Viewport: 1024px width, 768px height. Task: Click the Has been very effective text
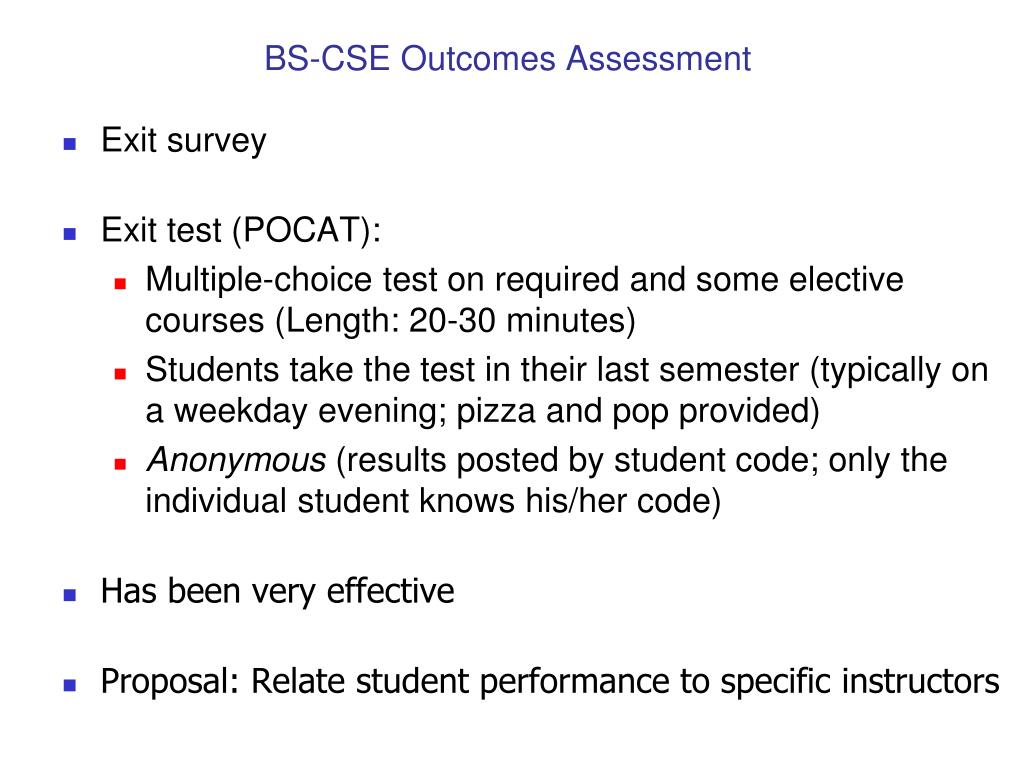click(x=278, y=592)
